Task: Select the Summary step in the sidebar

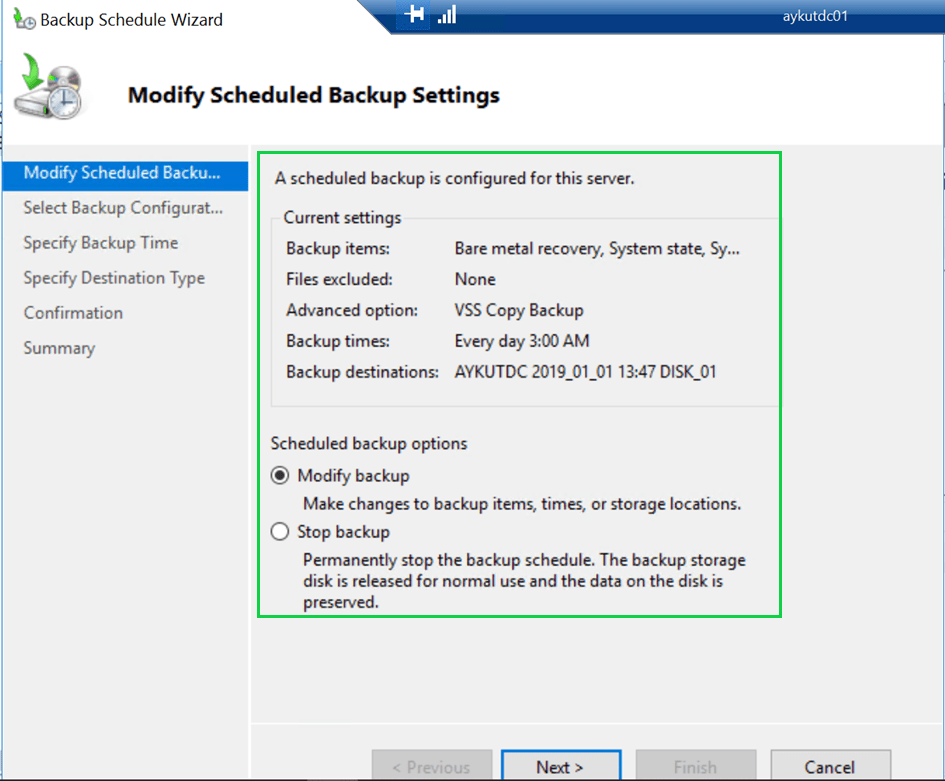Action: pos(59,348)
